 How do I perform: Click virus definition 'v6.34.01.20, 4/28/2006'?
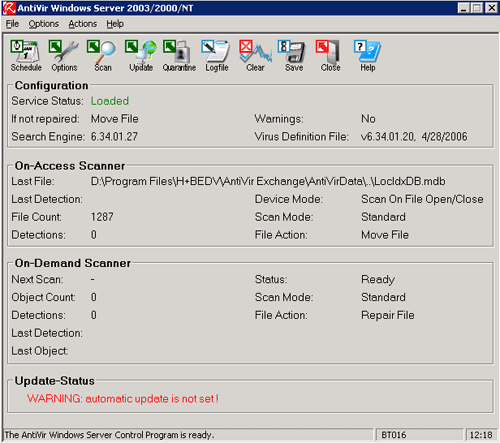[414, 137]
